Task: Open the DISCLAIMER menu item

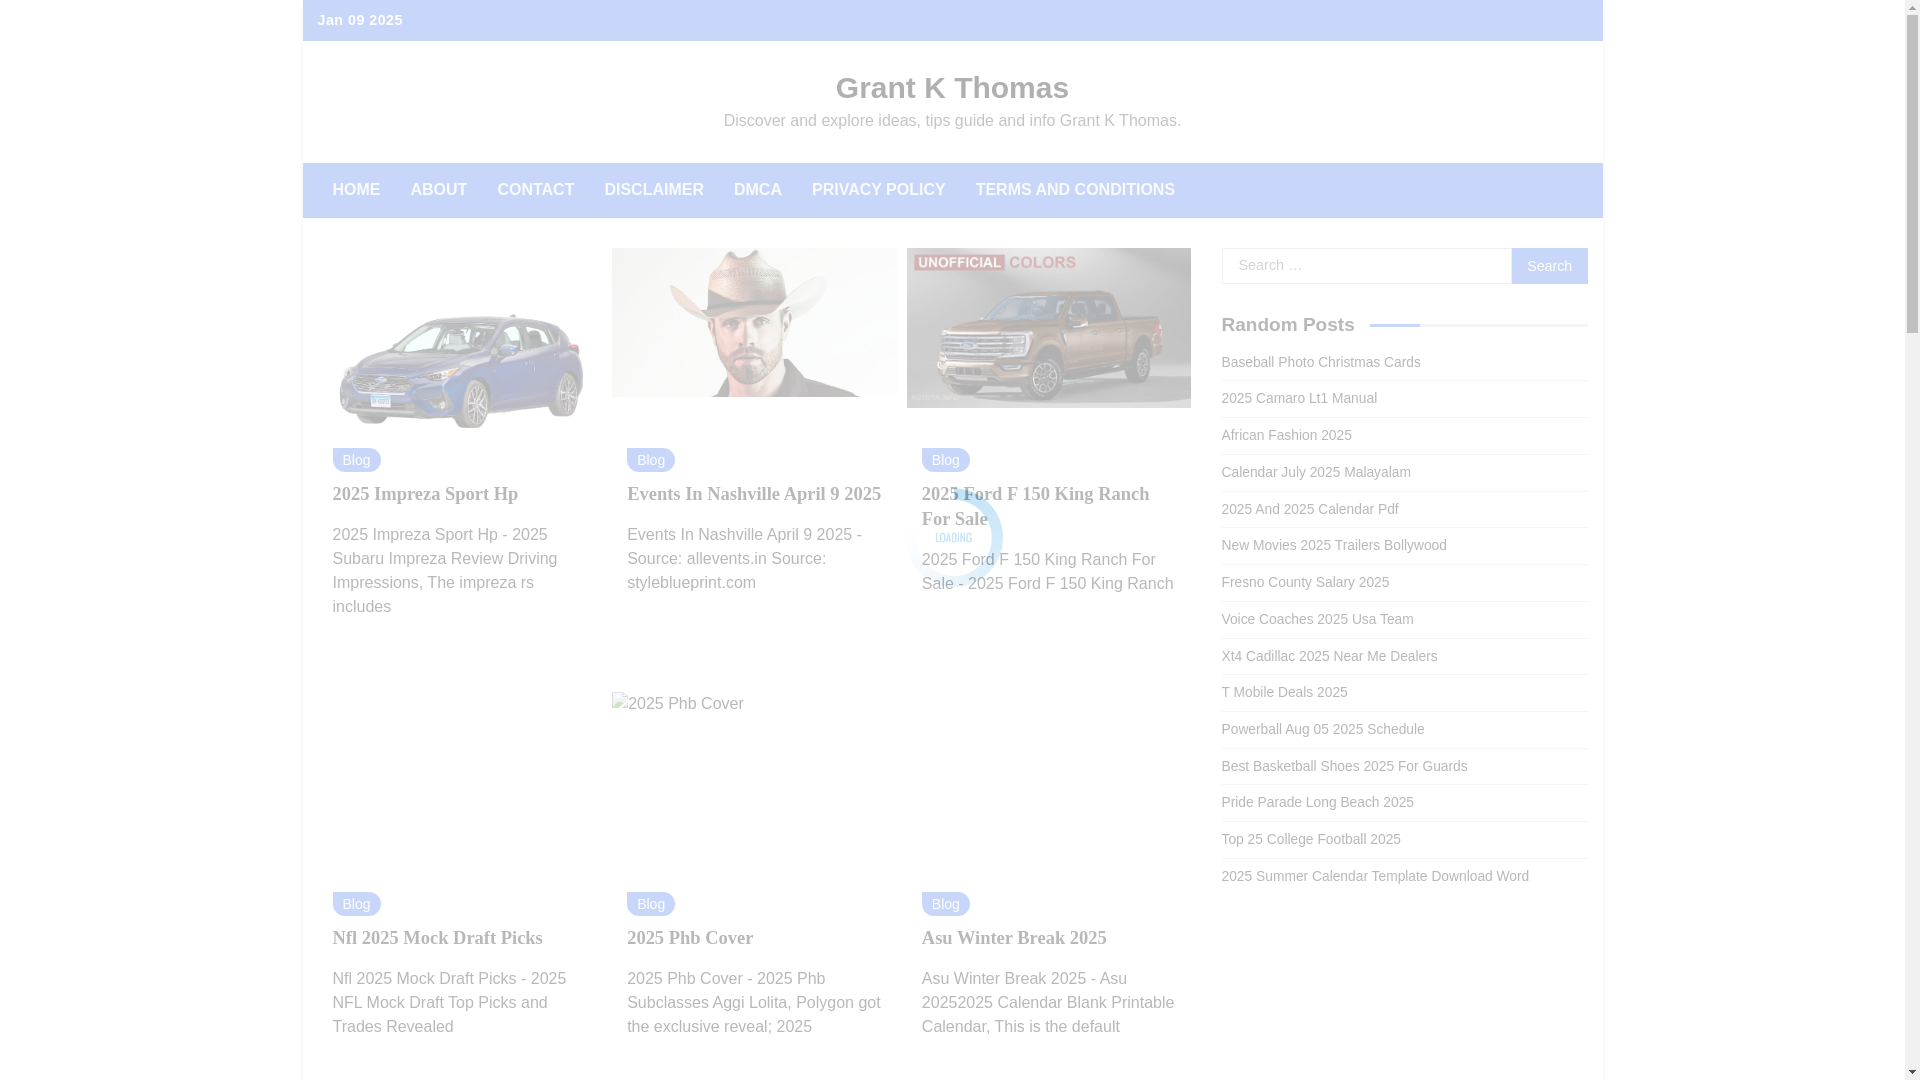Action: [x=654, y=190]
